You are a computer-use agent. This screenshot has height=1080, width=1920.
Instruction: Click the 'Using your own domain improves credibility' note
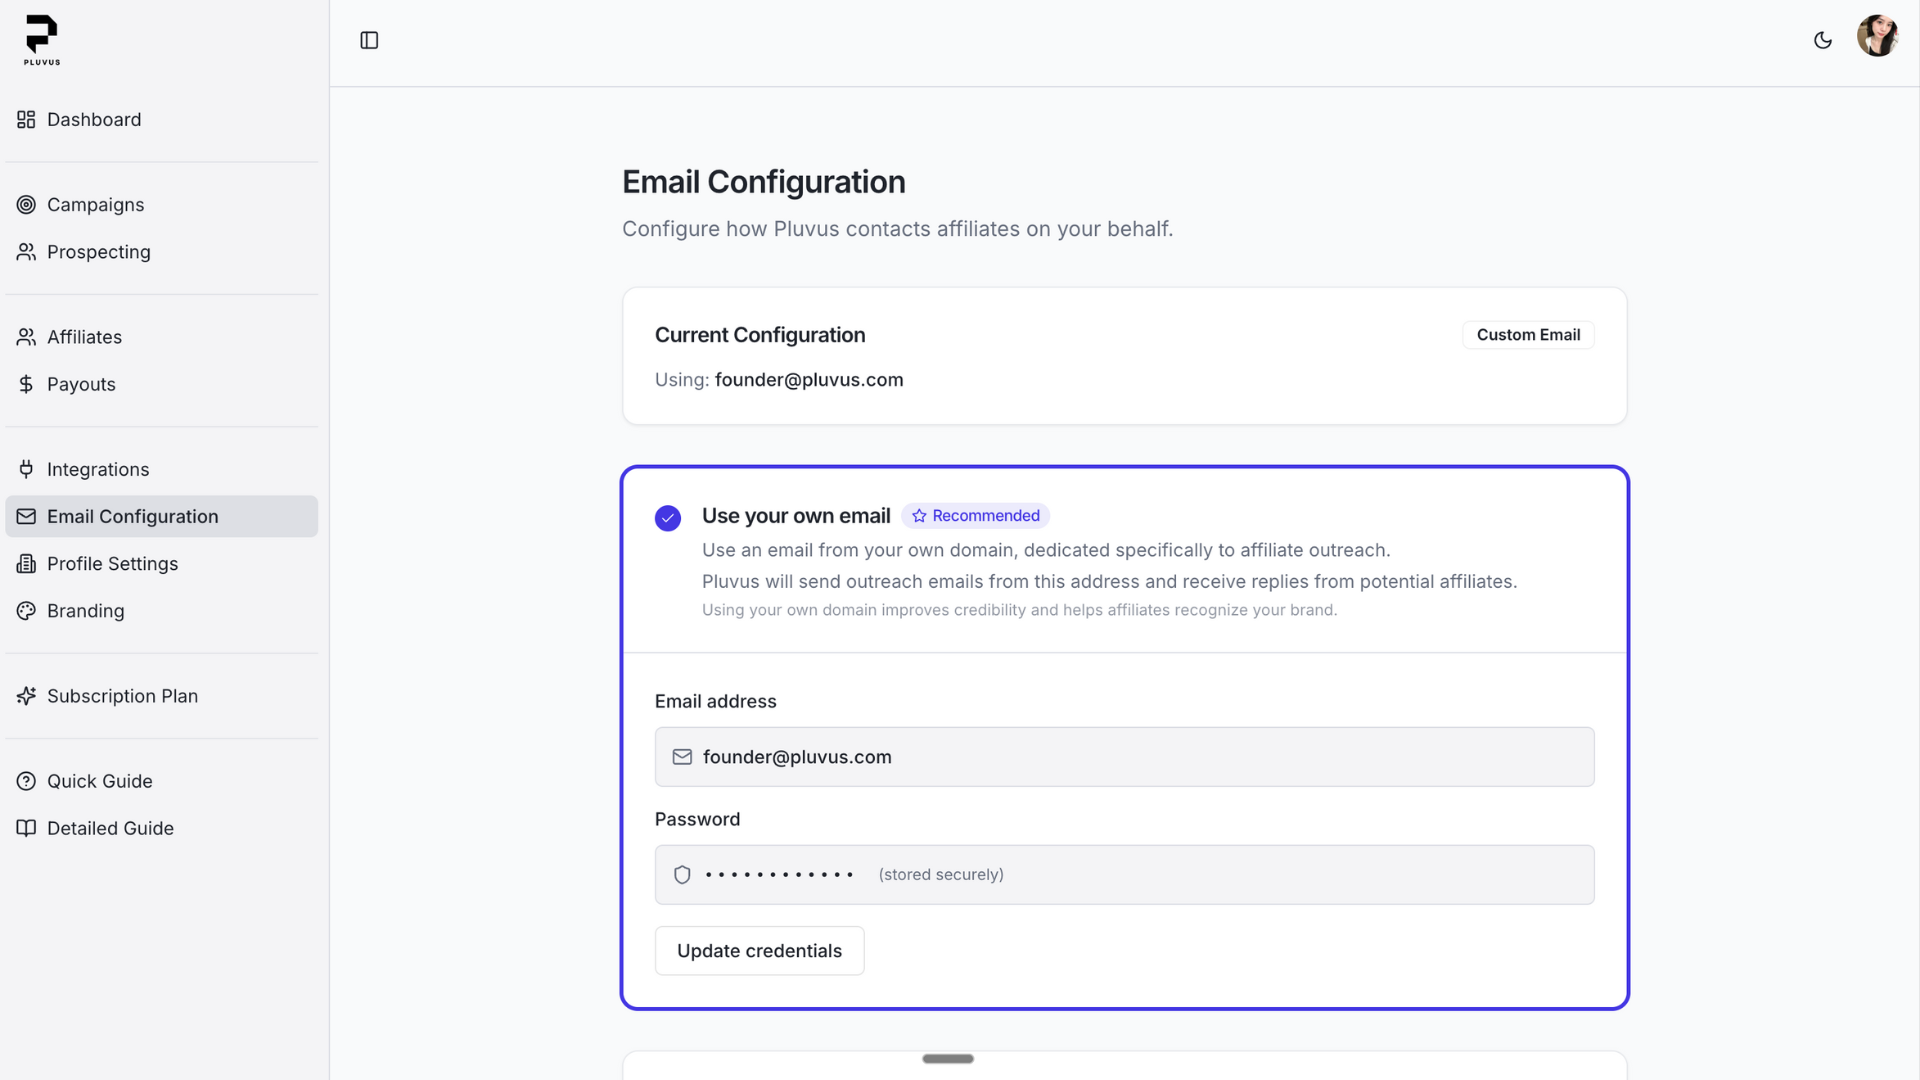(1019, 610)
